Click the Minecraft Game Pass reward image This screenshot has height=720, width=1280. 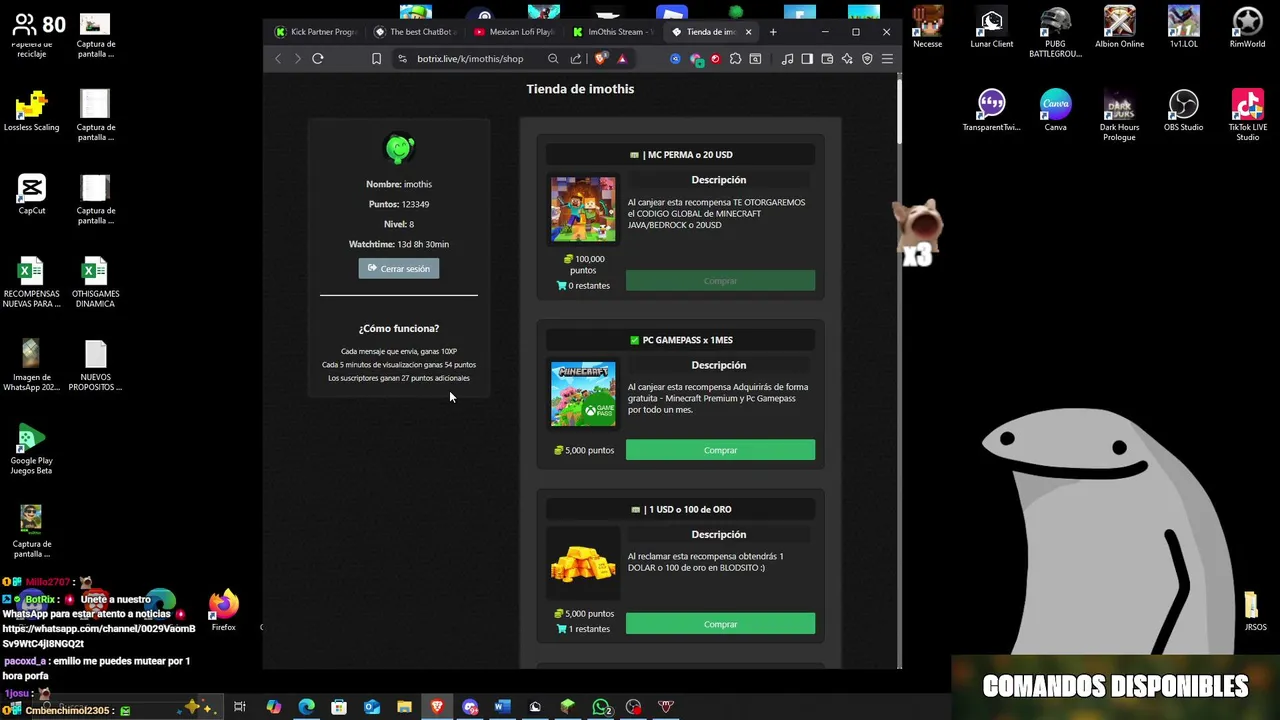point(583,394)
